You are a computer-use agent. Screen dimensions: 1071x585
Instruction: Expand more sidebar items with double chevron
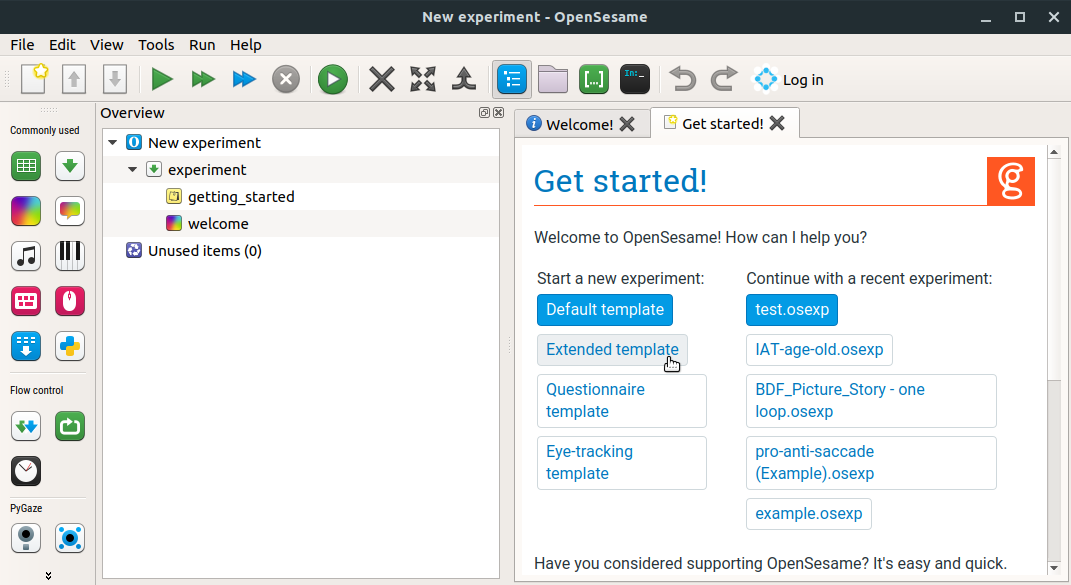[48, 576]
